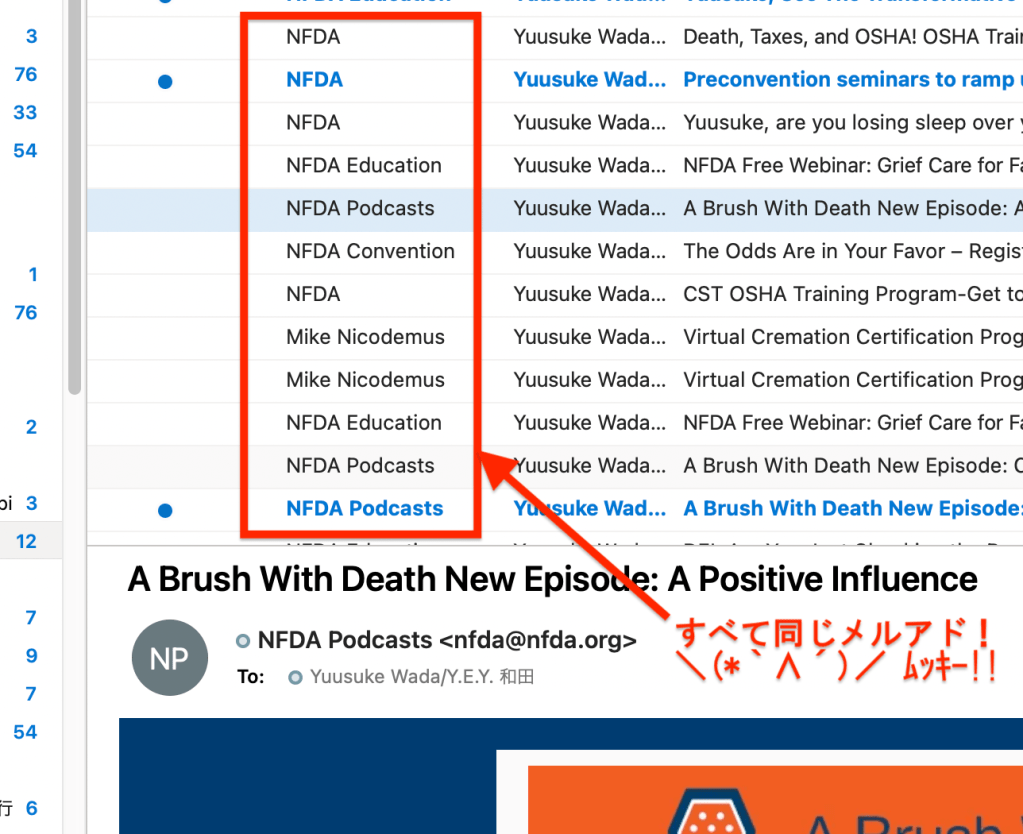The width and height of the screenshot is (1023, 834).
Task: Open the sidebar mailbox with 9 unread
Action: click(31, 656)
